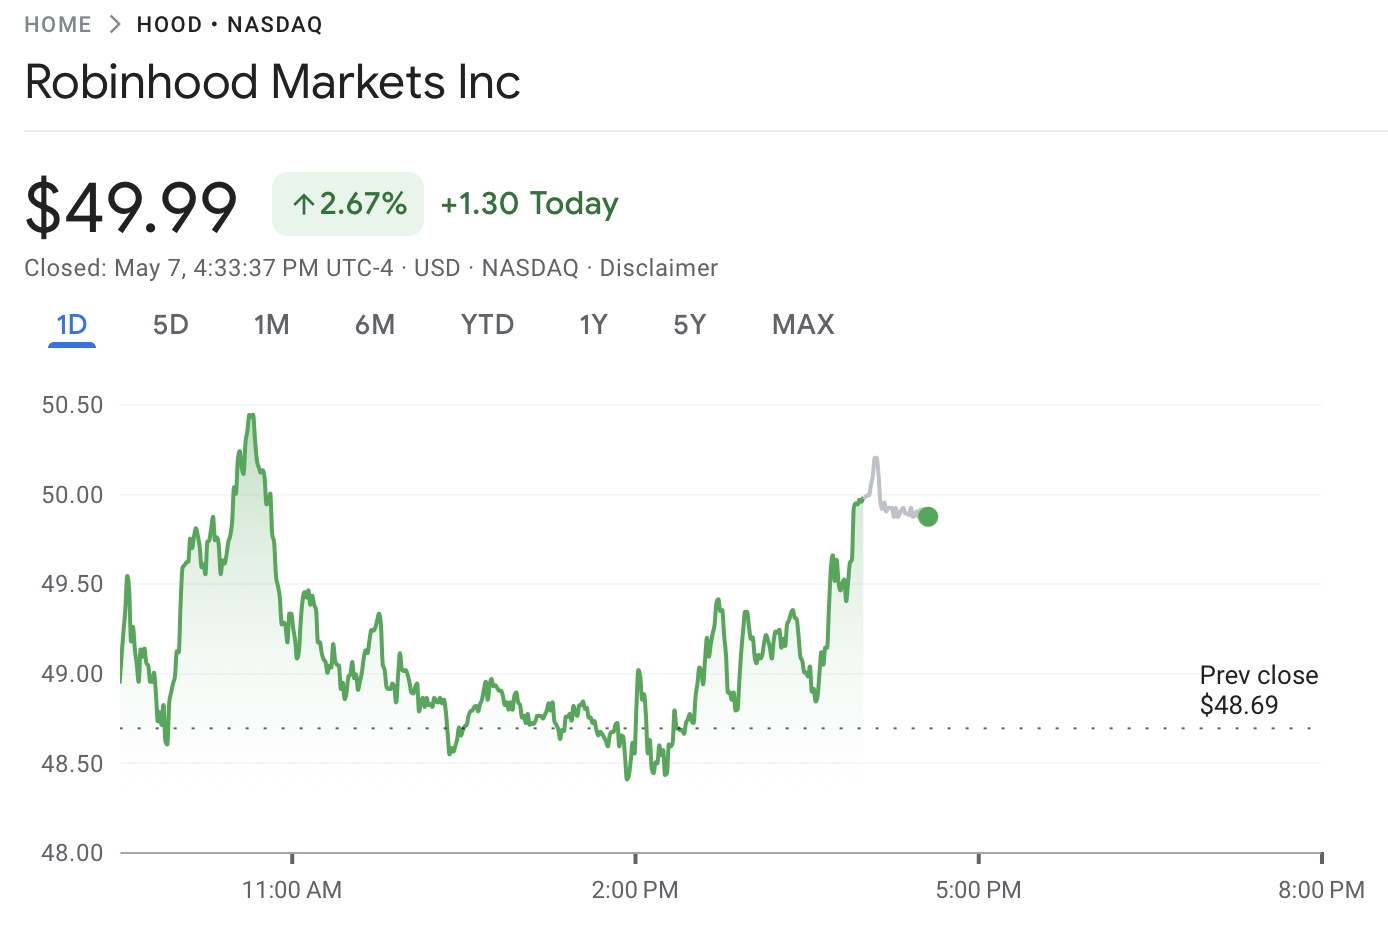Click the +1.30 Today change text

529,204
